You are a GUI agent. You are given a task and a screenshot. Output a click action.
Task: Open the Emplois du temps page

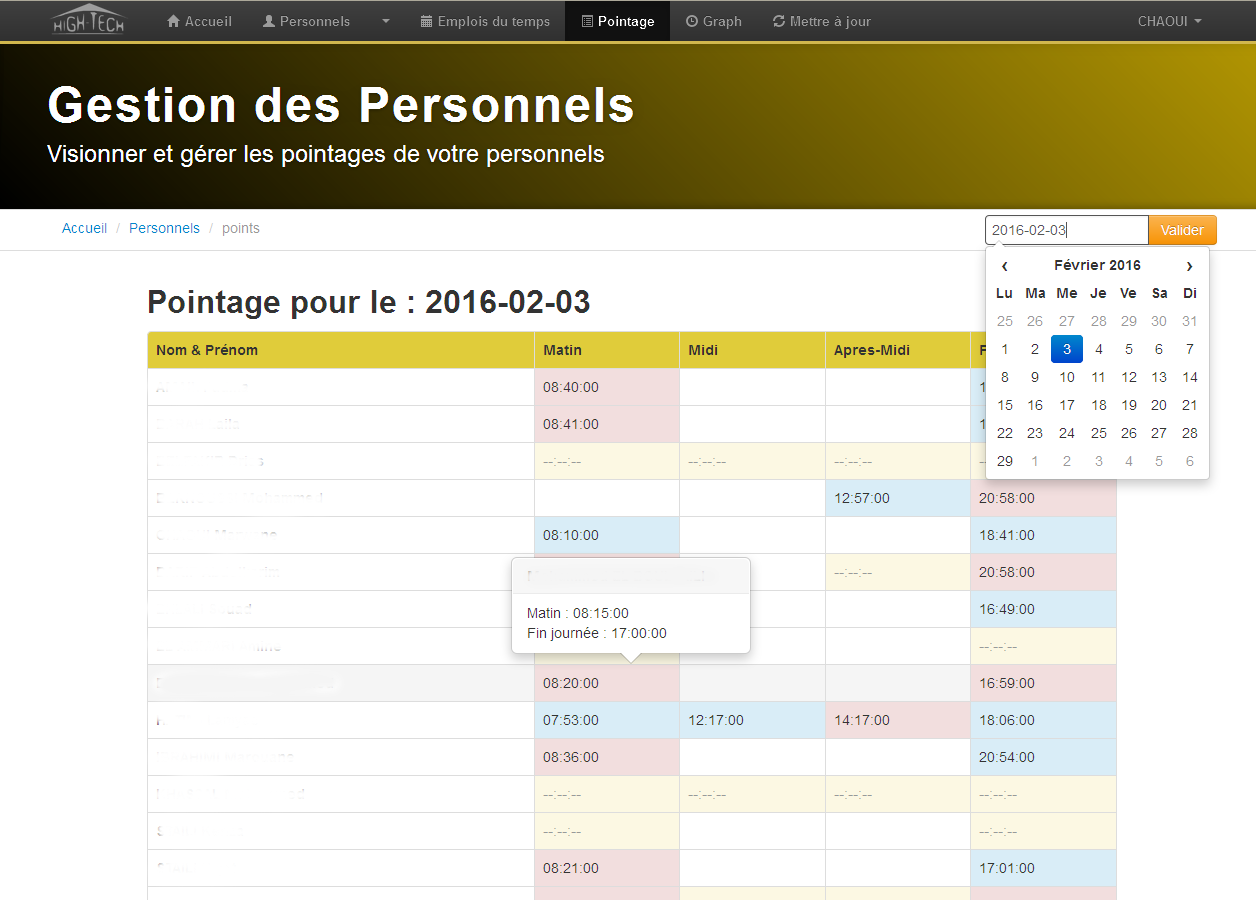tap(485, 21)
